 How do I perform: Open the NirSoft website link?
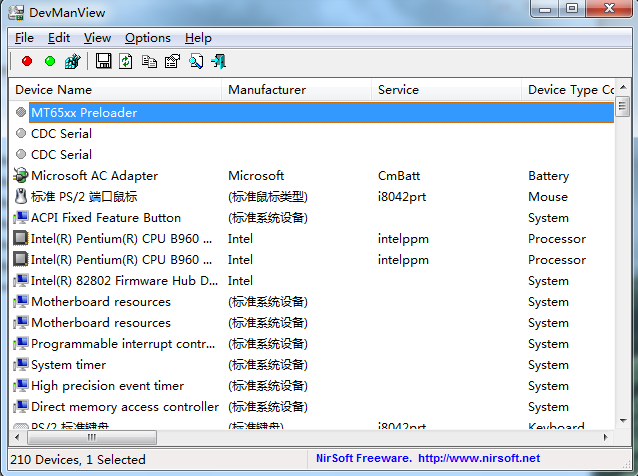pyautogui.click(x=479, y=459)
